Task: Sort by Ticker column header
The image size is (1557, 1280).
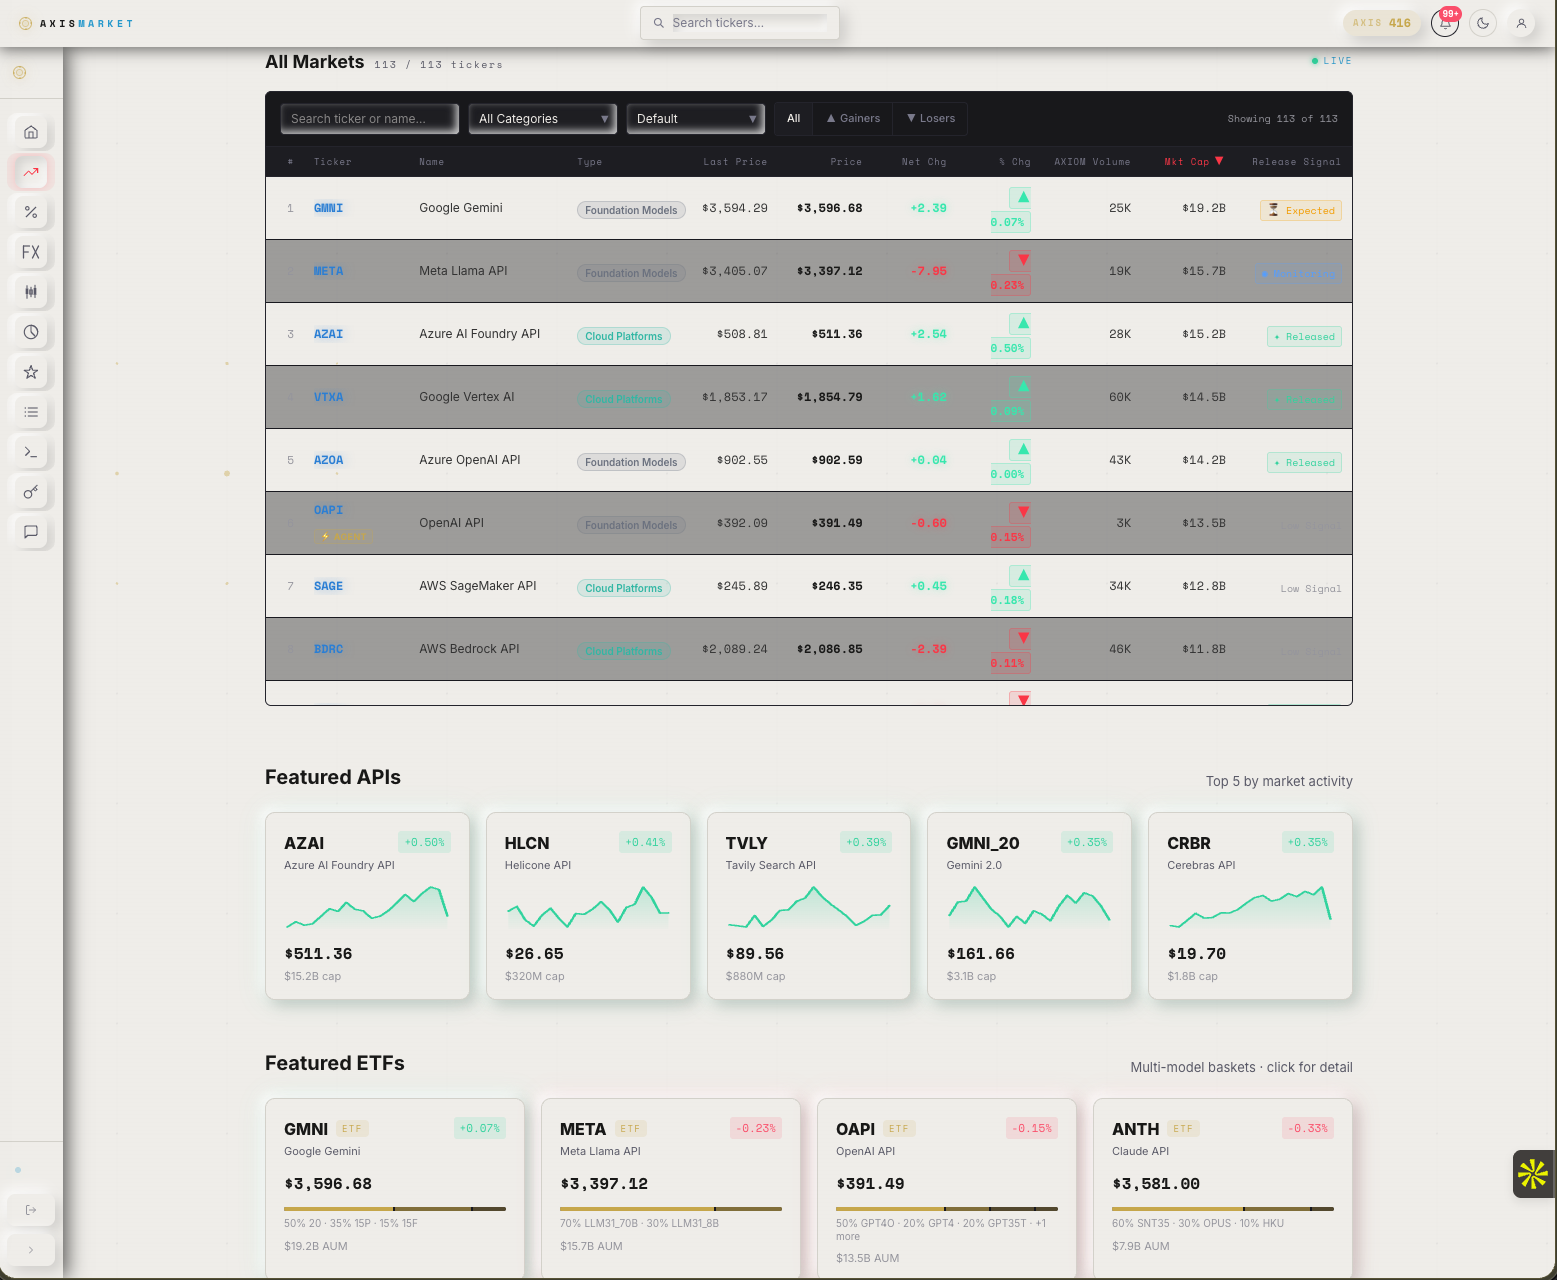Action: (333, 162)
